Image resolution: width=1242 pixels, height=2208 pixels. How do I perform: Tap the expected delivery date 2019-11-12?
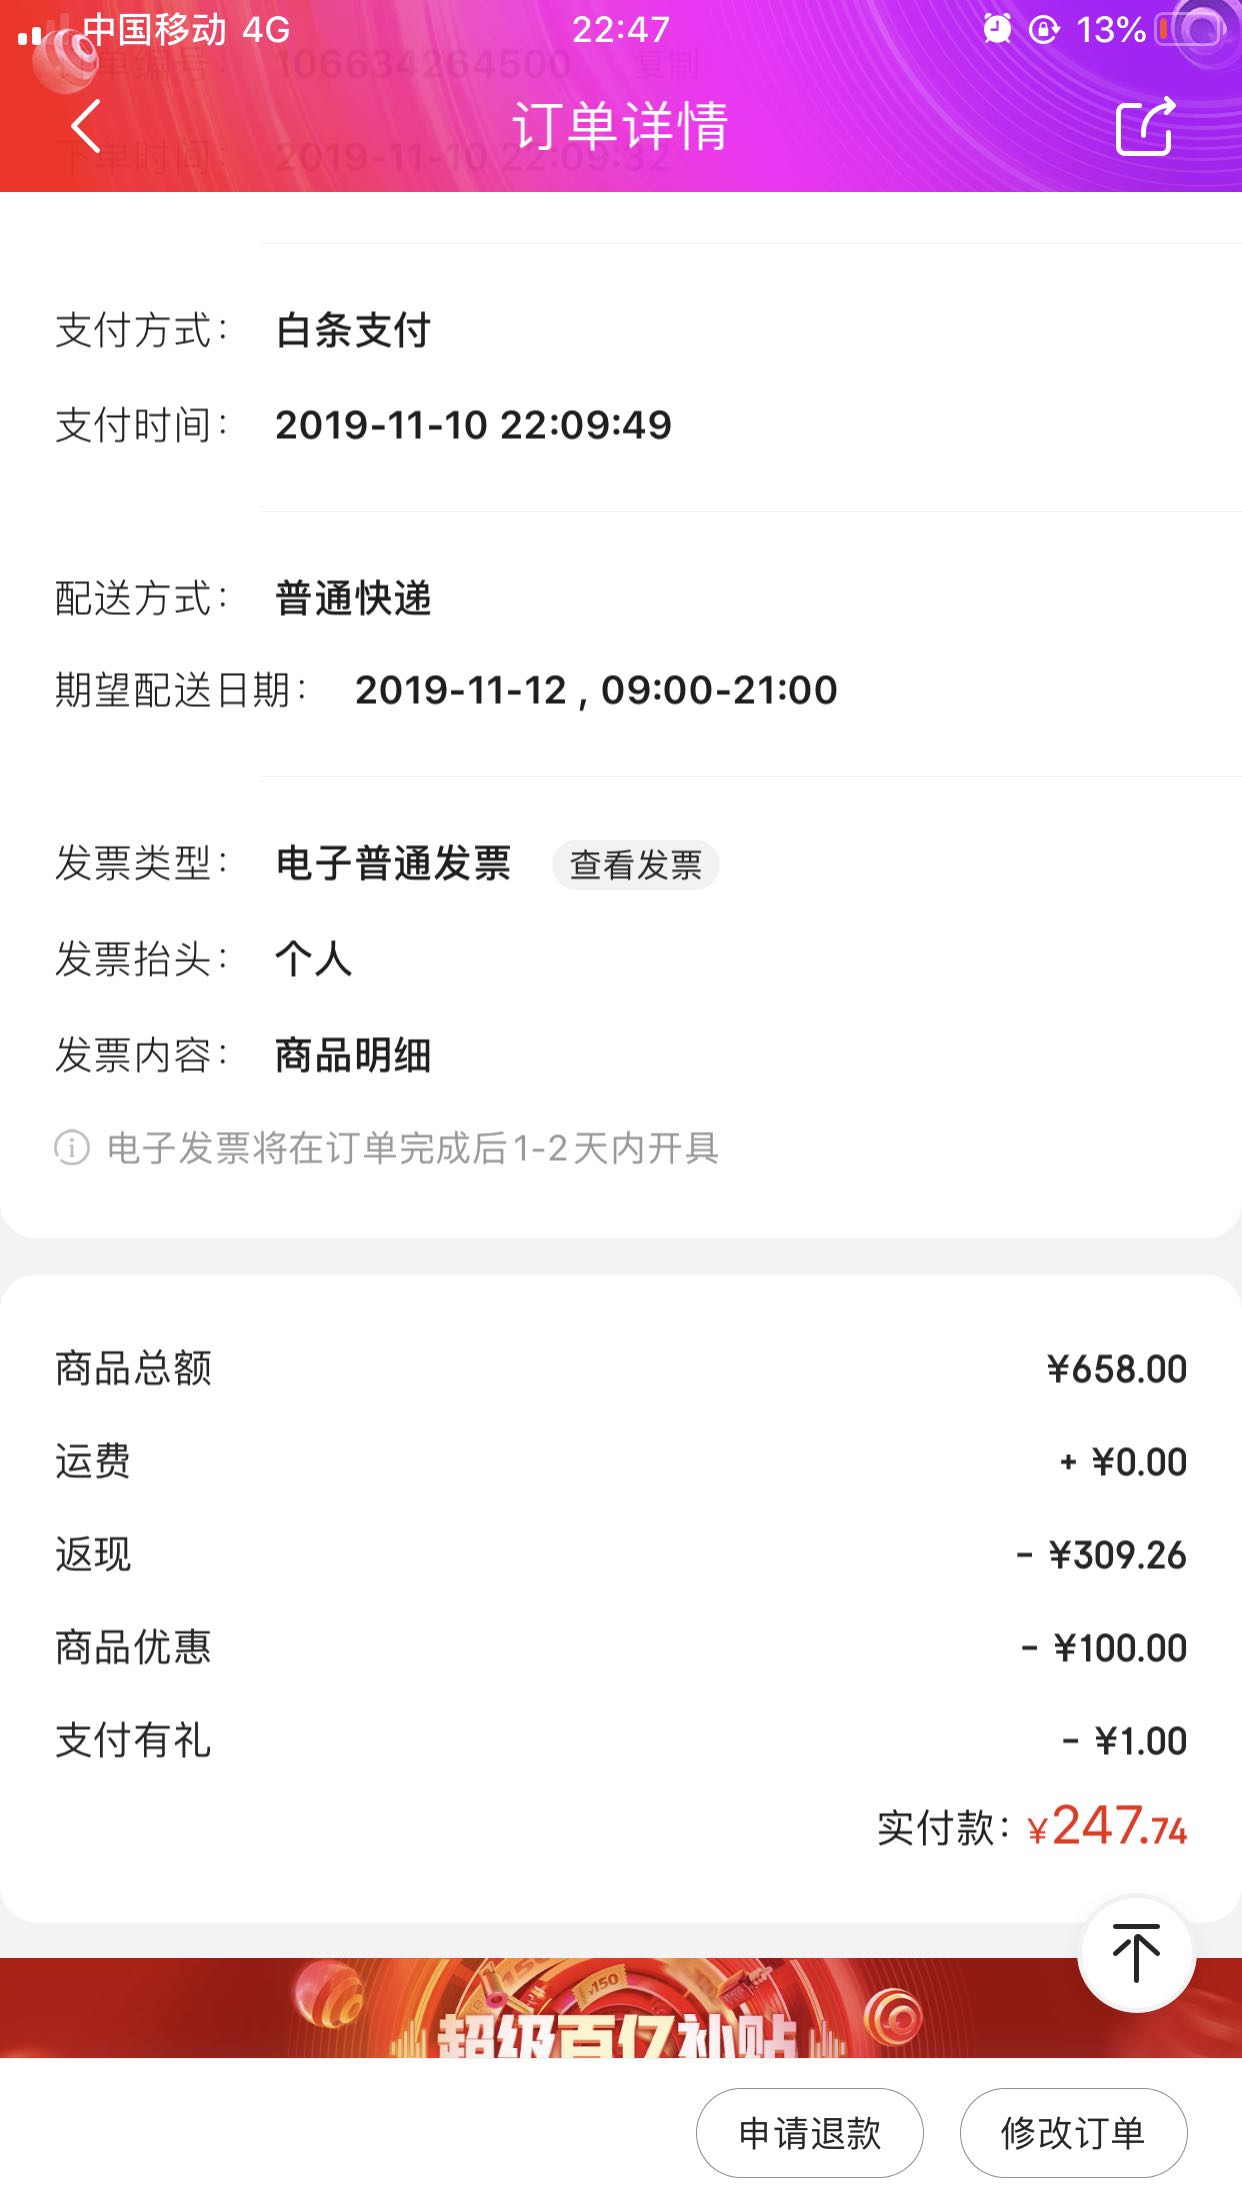click(x=461, y=690)
